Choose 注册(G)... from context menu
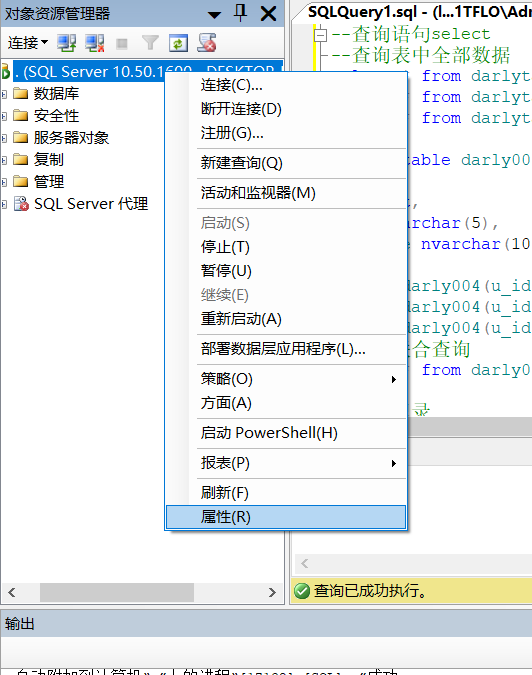Image resolution: width=532 pixels, height=675 pixels. coord(286,133)
